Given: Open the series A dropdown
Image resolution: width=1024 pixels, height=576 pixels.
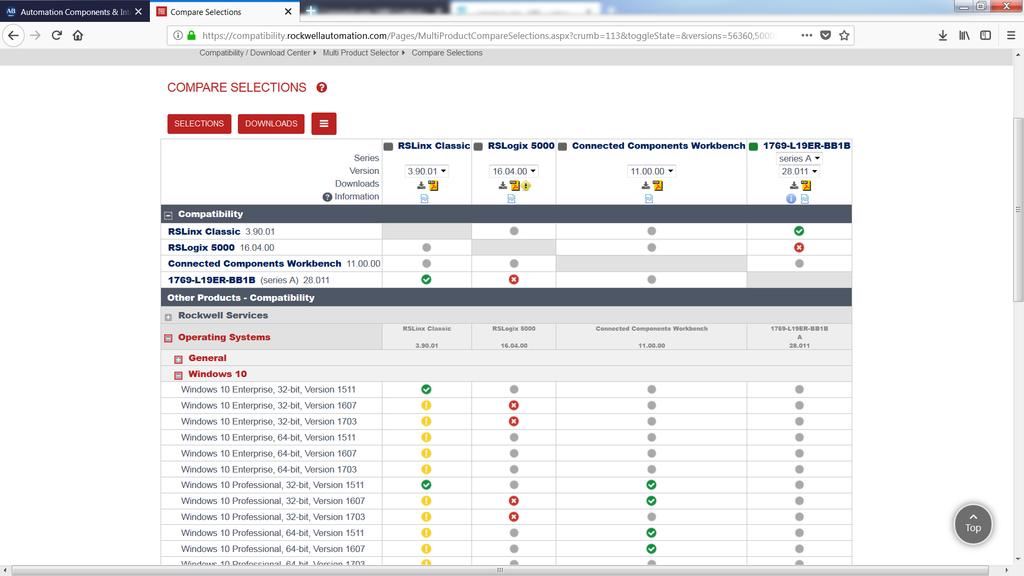Looking at the screenshot, I should 799,158.
